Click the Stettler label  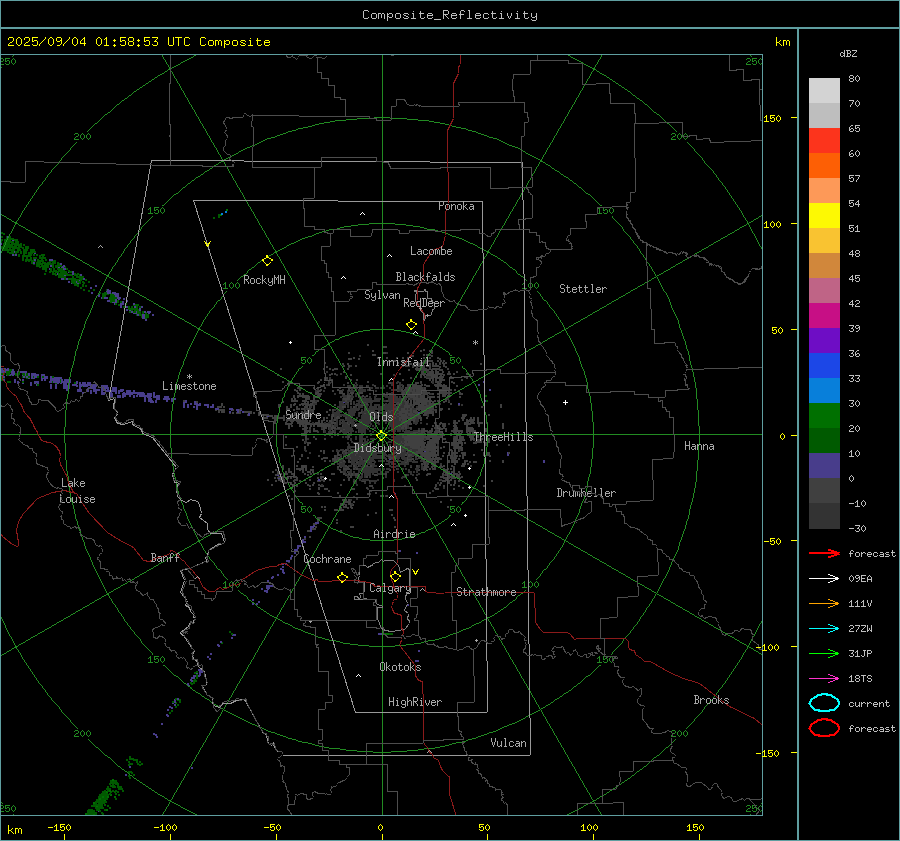583,289
